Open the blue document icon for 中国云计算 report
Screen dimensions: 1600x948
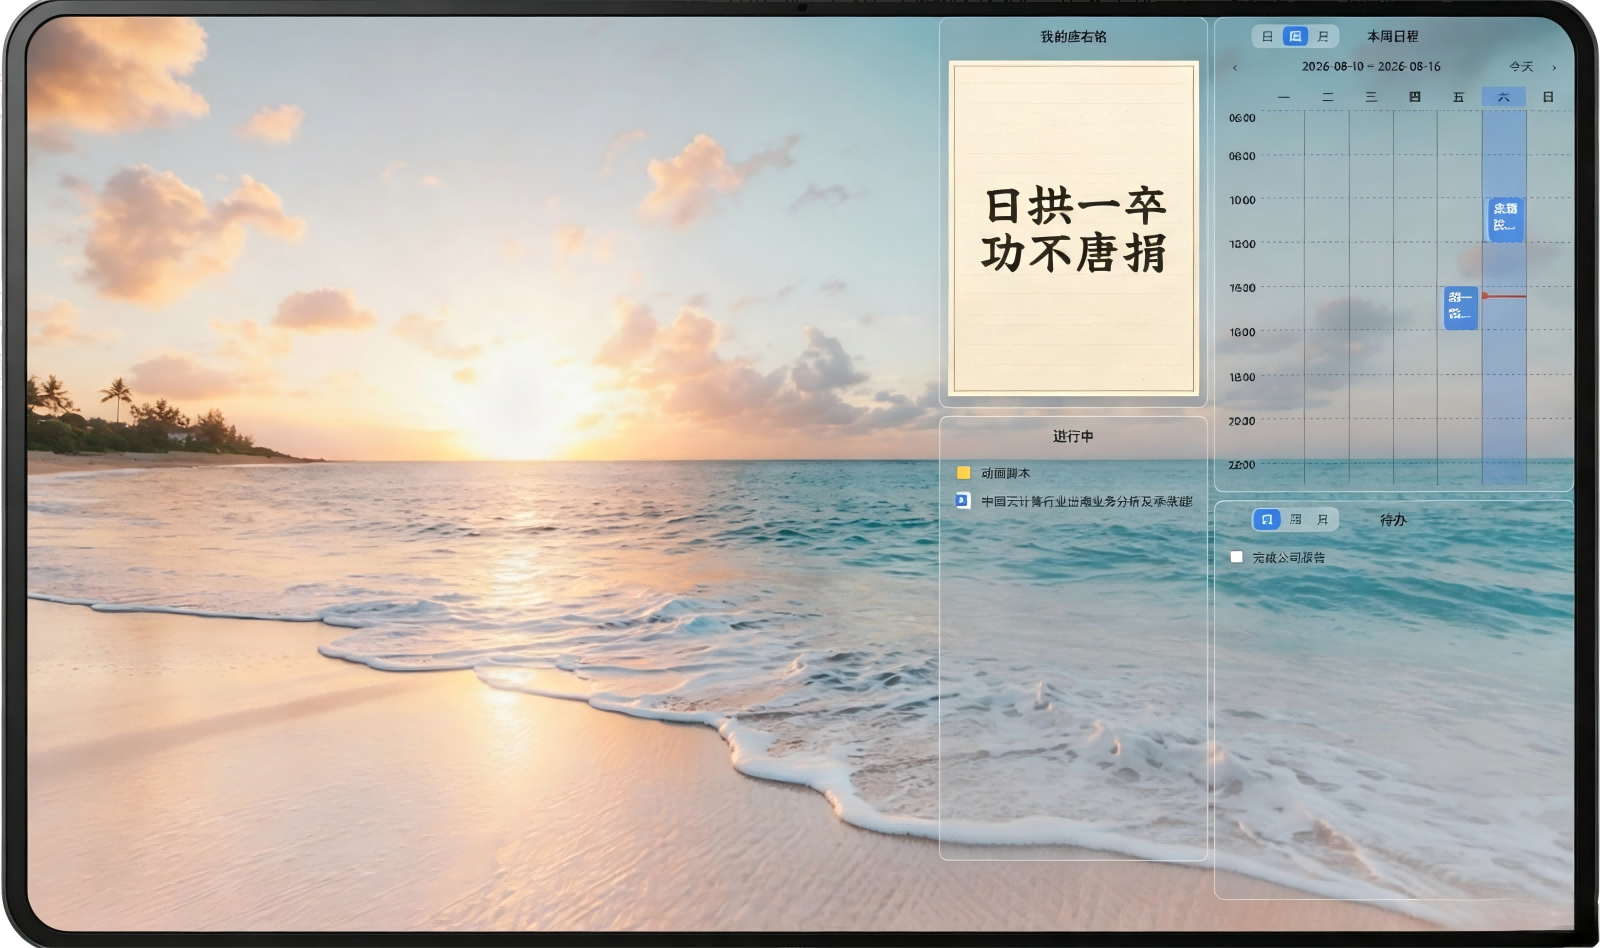pyautogui.click(x=963, y=501)
